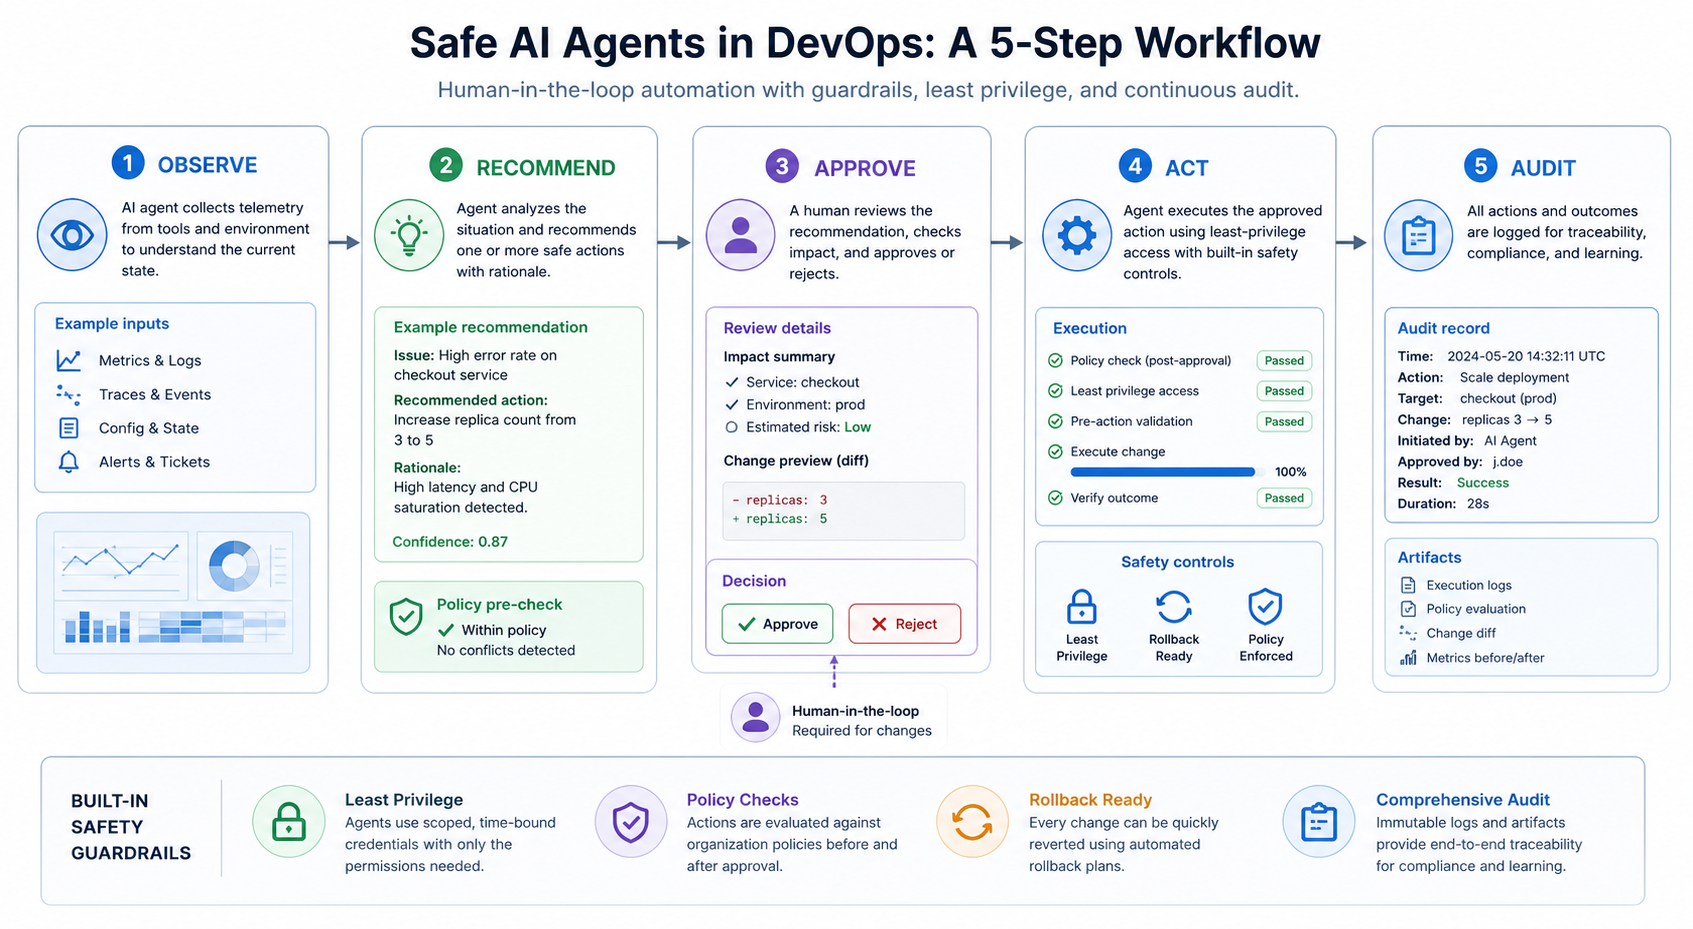Click the Approve button
This screenshot has height=929, width=1693.
pos(777,624)
